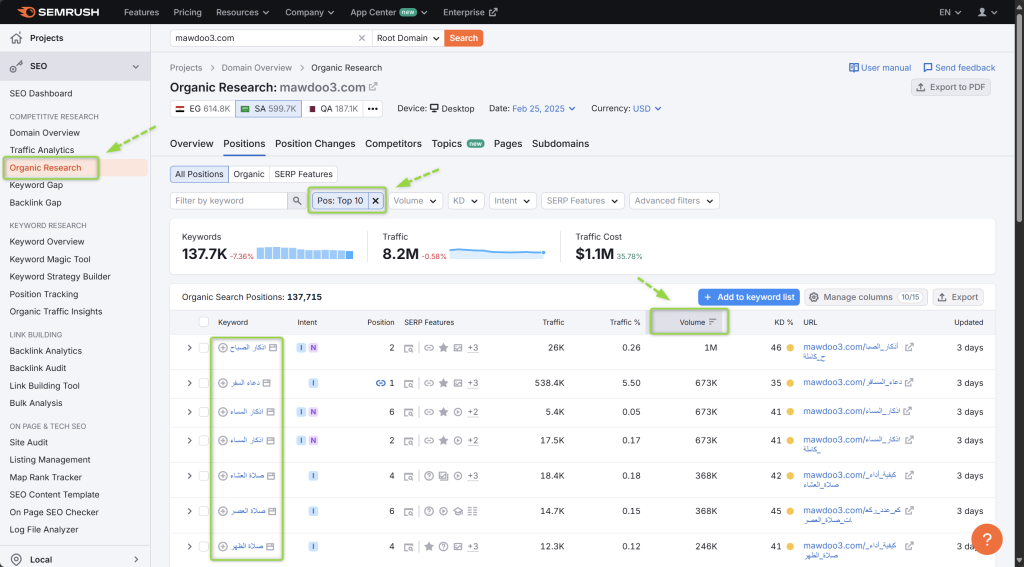Image resolution: width=1024 pixels, height=567 pixels.
Task: Check the checkbox for the 538.4K traffic row
Action: click(x=204, y=383)
